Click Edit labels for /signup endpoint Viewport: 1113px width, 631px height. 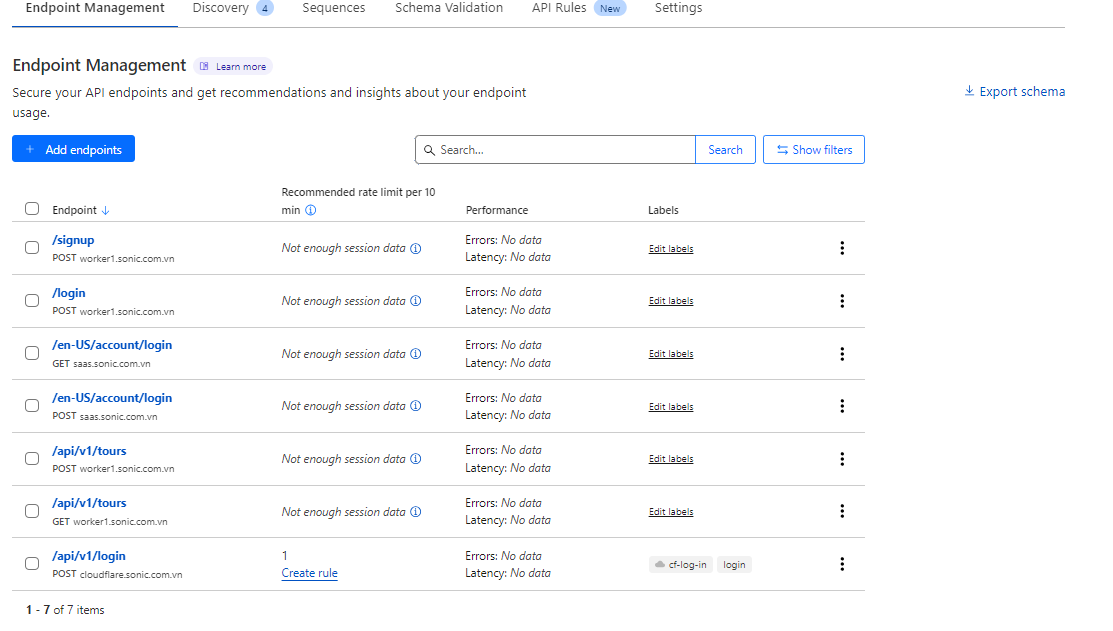coord(670,249)
